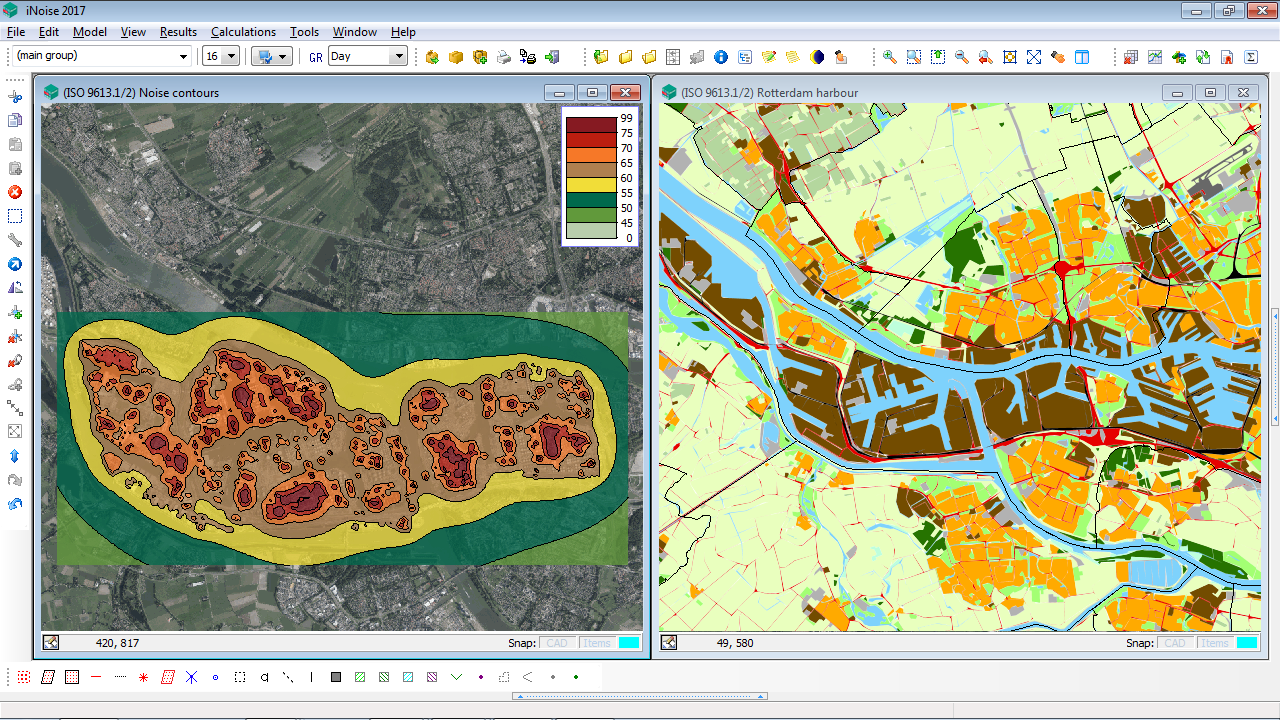Click the status icon button in Rotterdam harbour window

click(x=669, y=643)
